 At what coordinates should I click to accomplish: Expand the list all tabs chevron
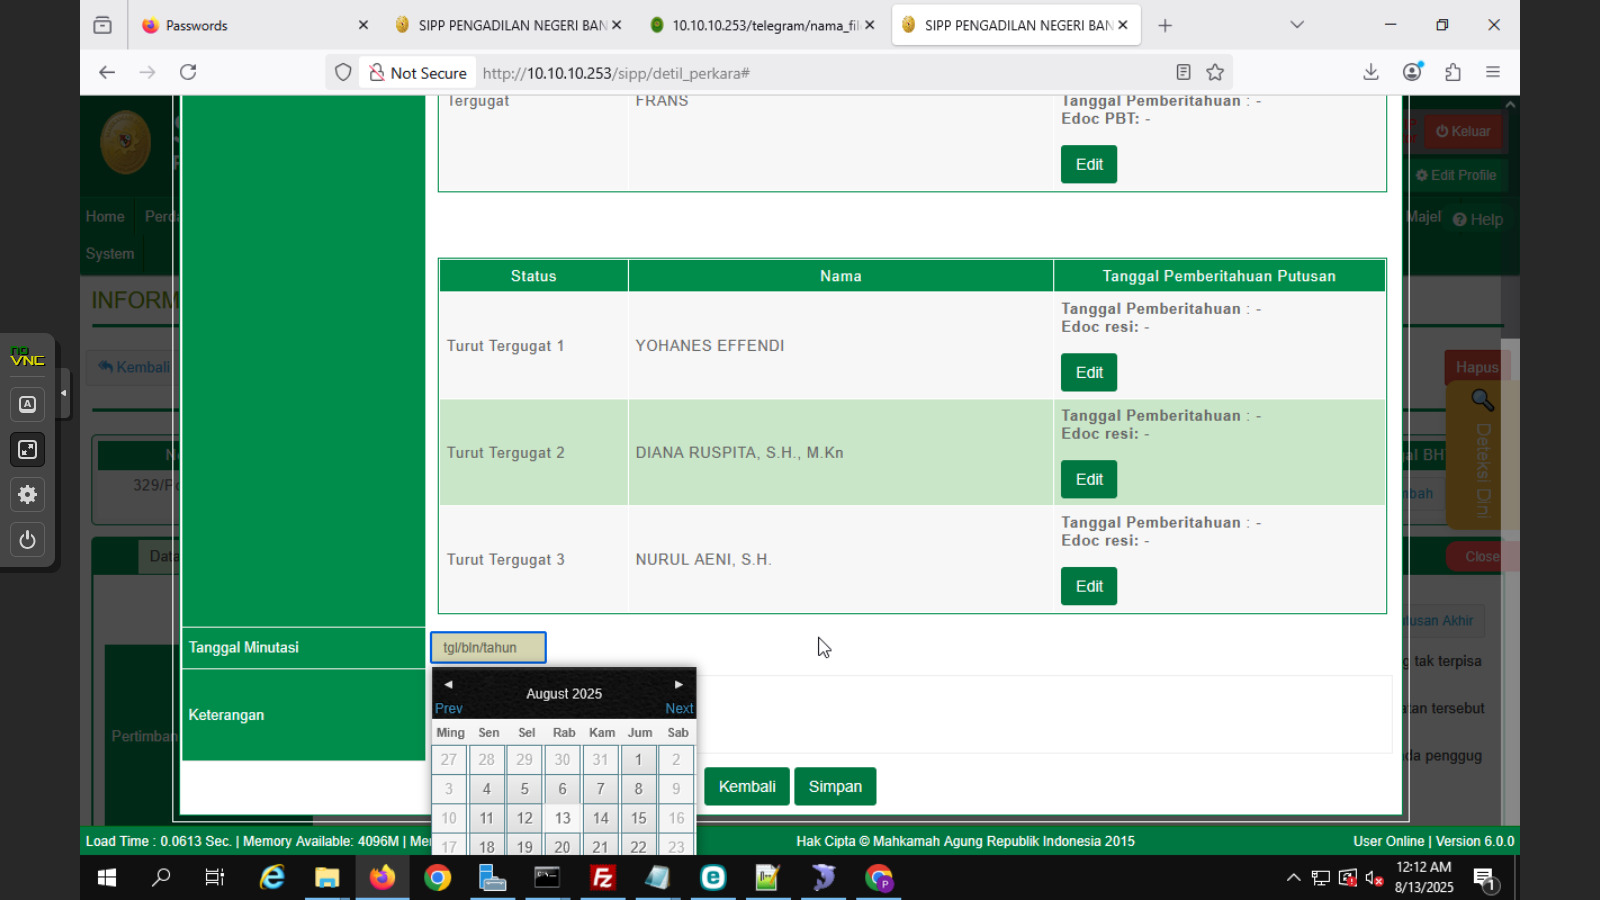[x=1297, y=25]
